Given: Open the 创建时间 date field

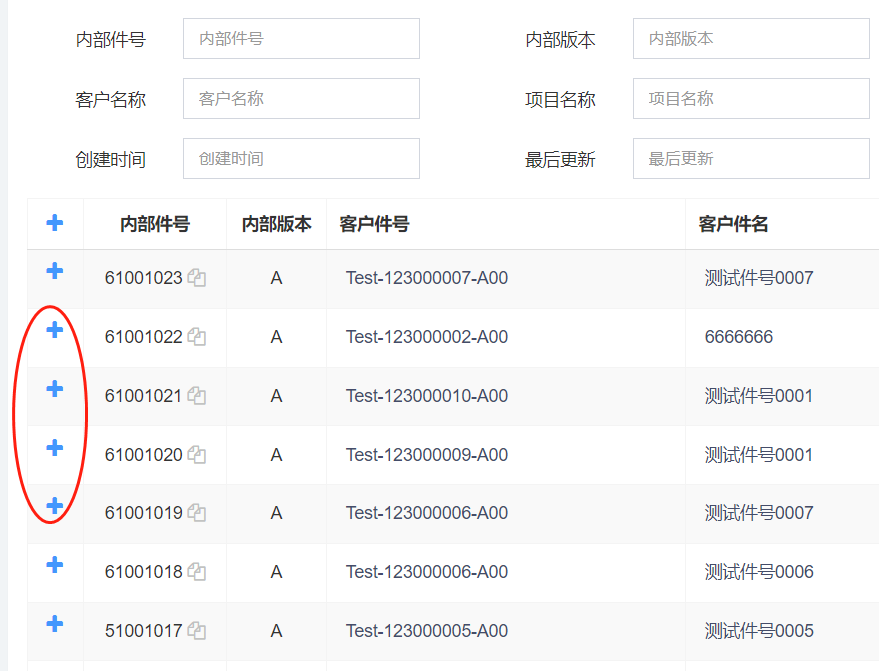Looking at the screenshot, I should point(301,159).
